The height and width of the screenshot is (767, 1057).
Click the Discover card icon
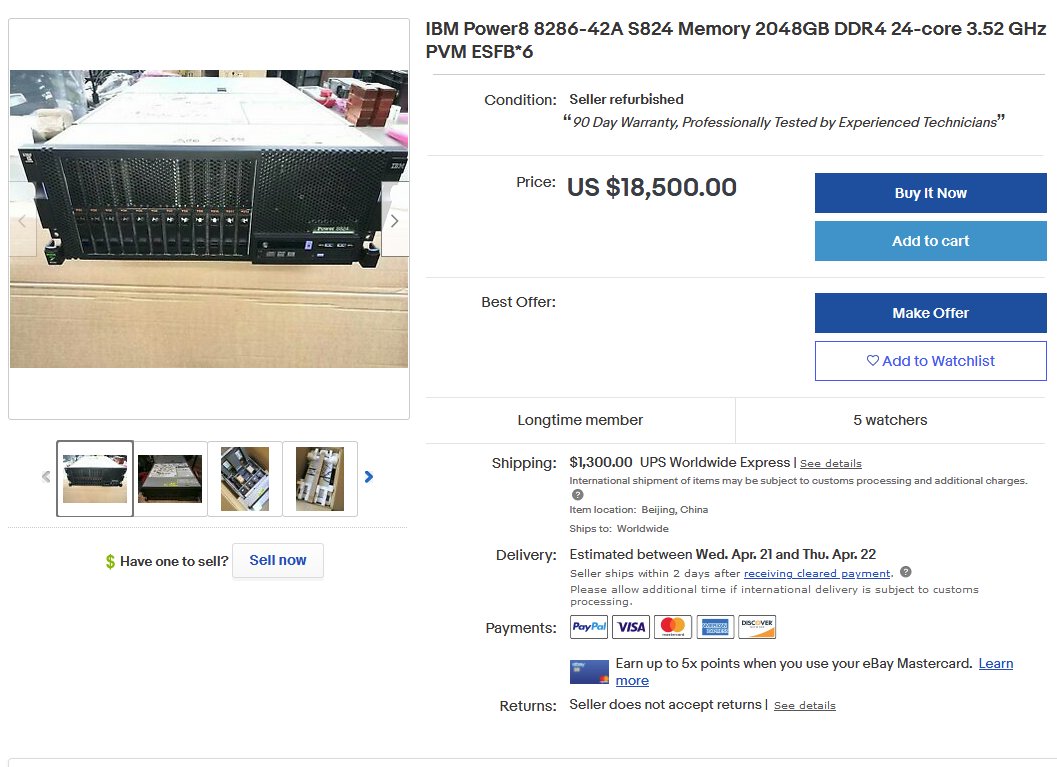[x=757, y=627]
